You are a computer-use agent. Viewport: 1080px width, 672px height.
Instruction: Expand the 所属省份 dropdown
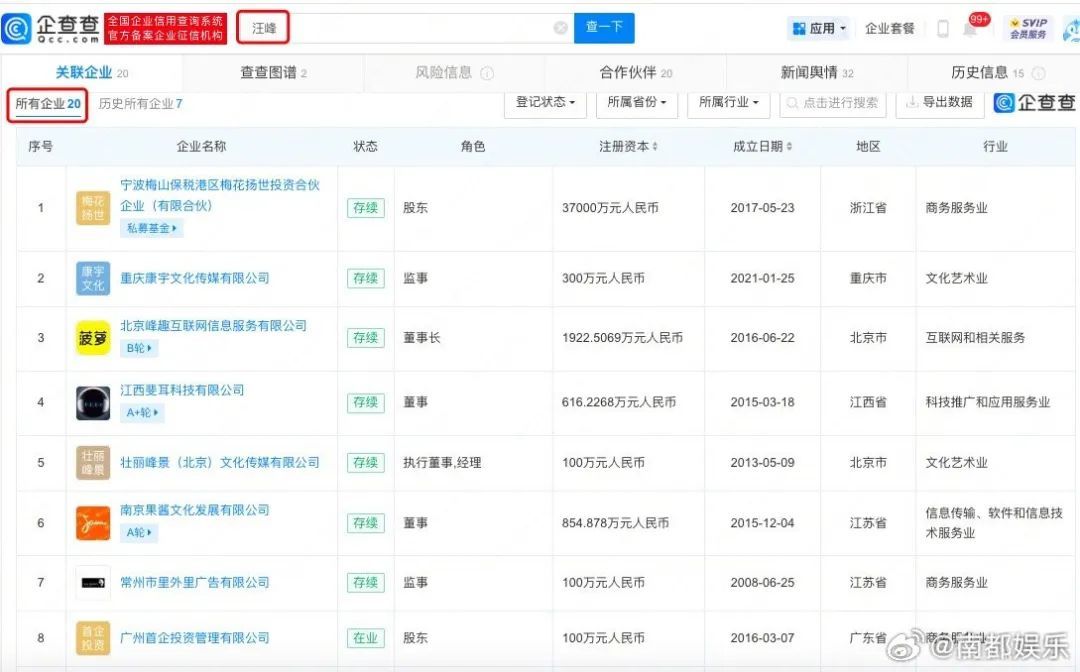point(636,102)
